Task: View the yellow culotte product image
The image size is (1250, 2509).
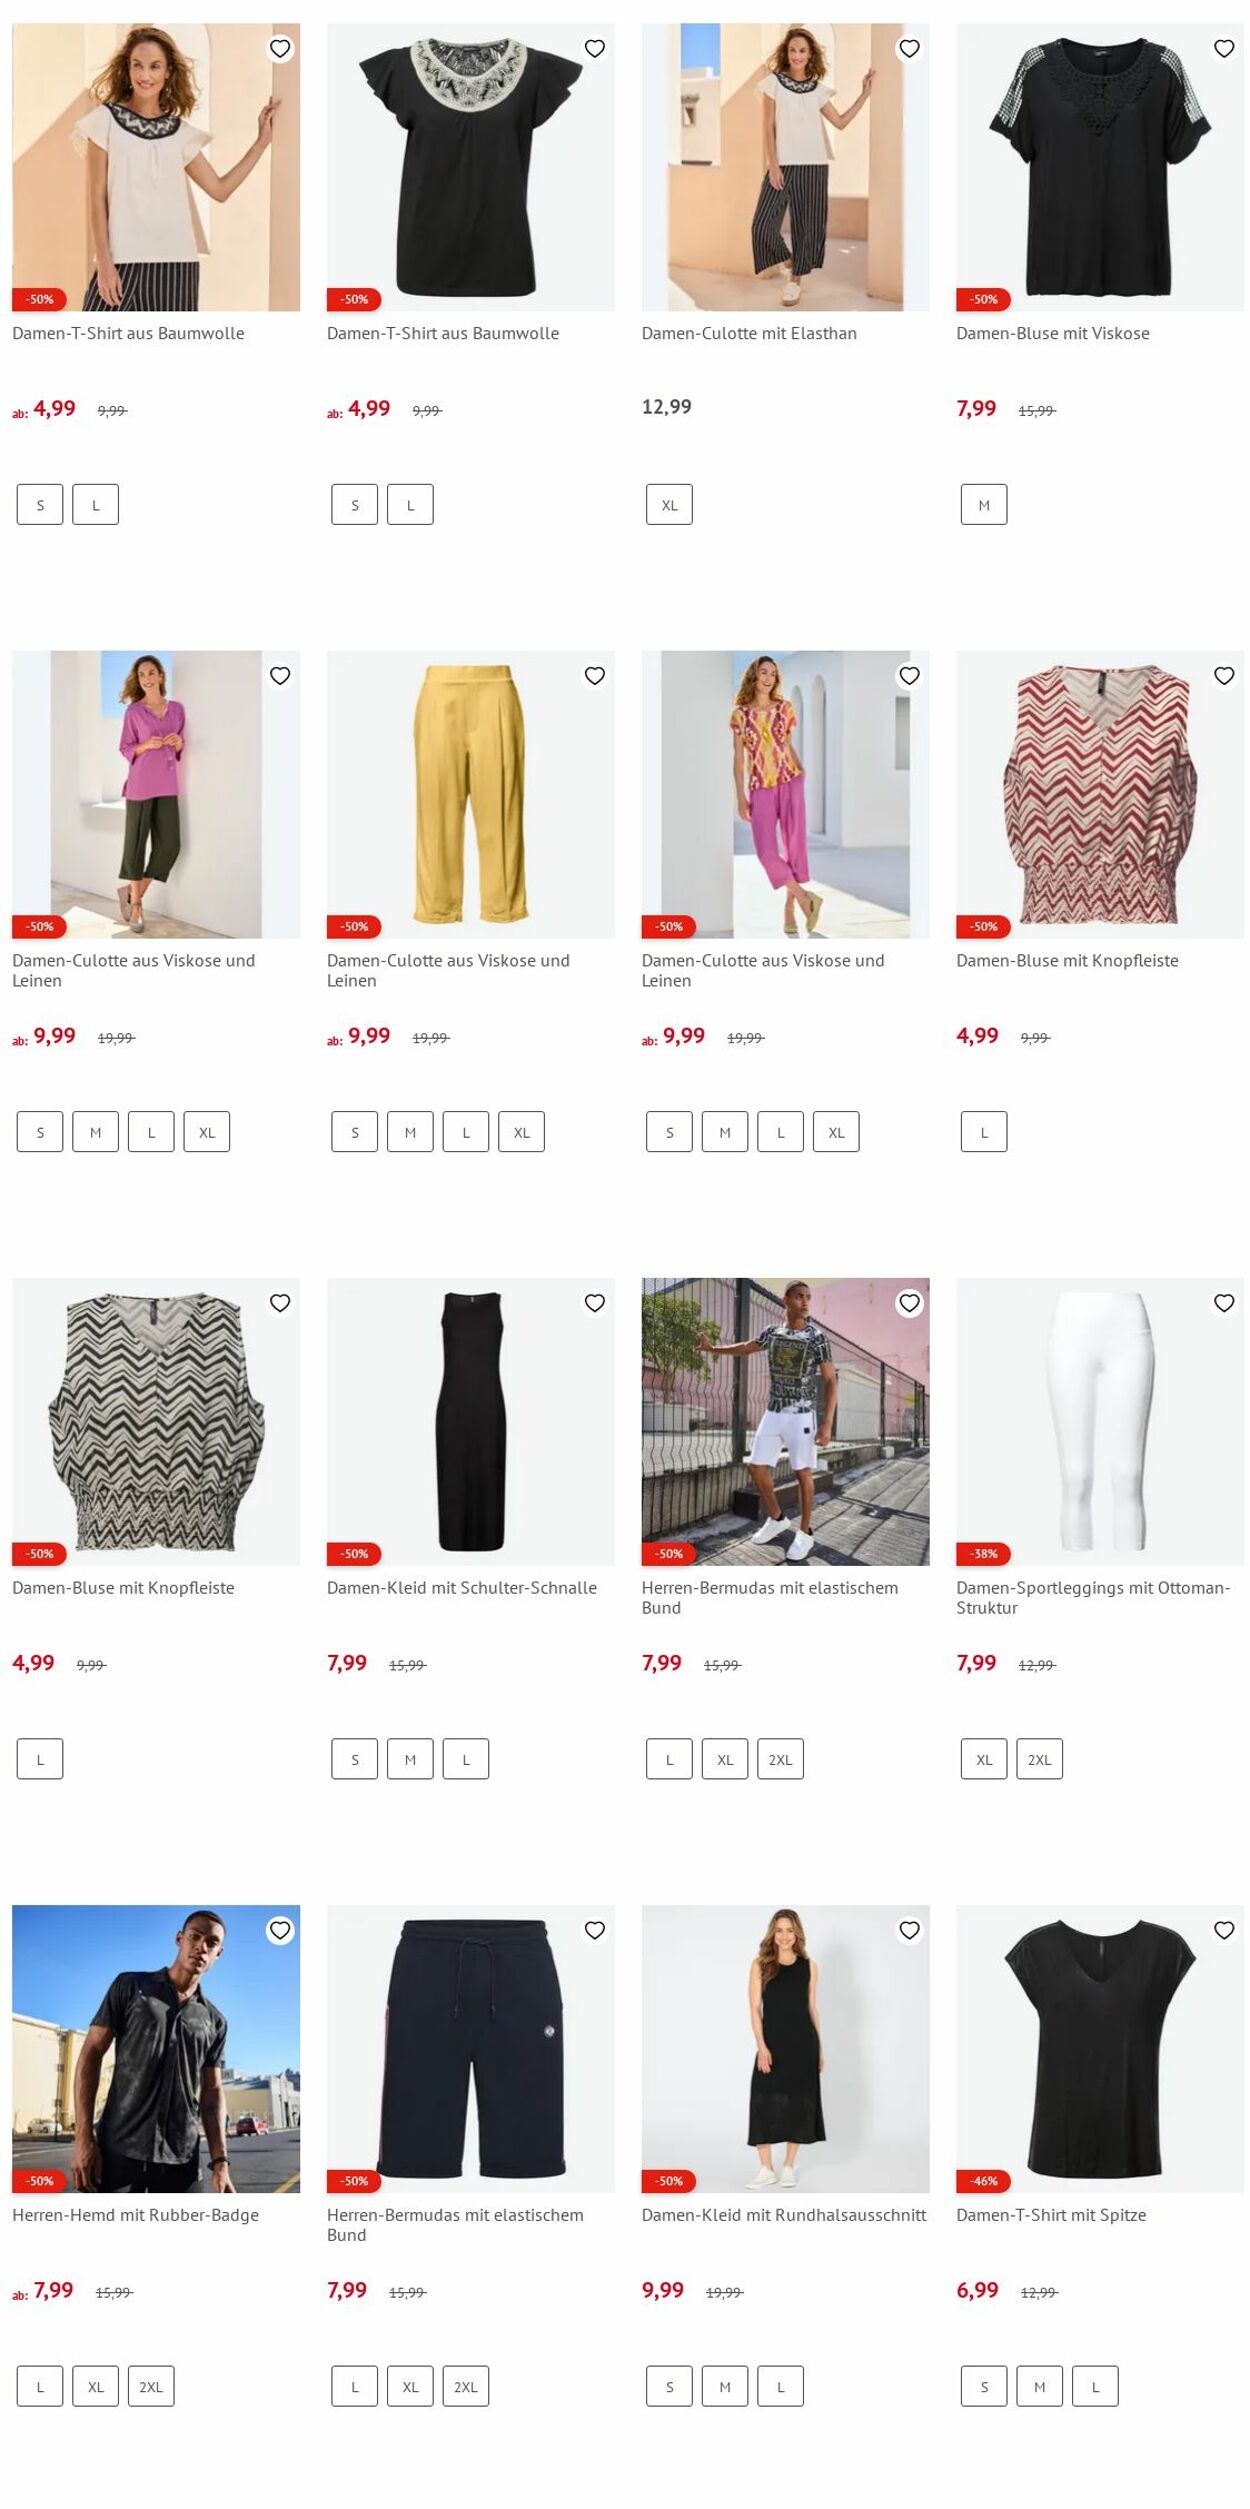Action: tap(471, 794)
